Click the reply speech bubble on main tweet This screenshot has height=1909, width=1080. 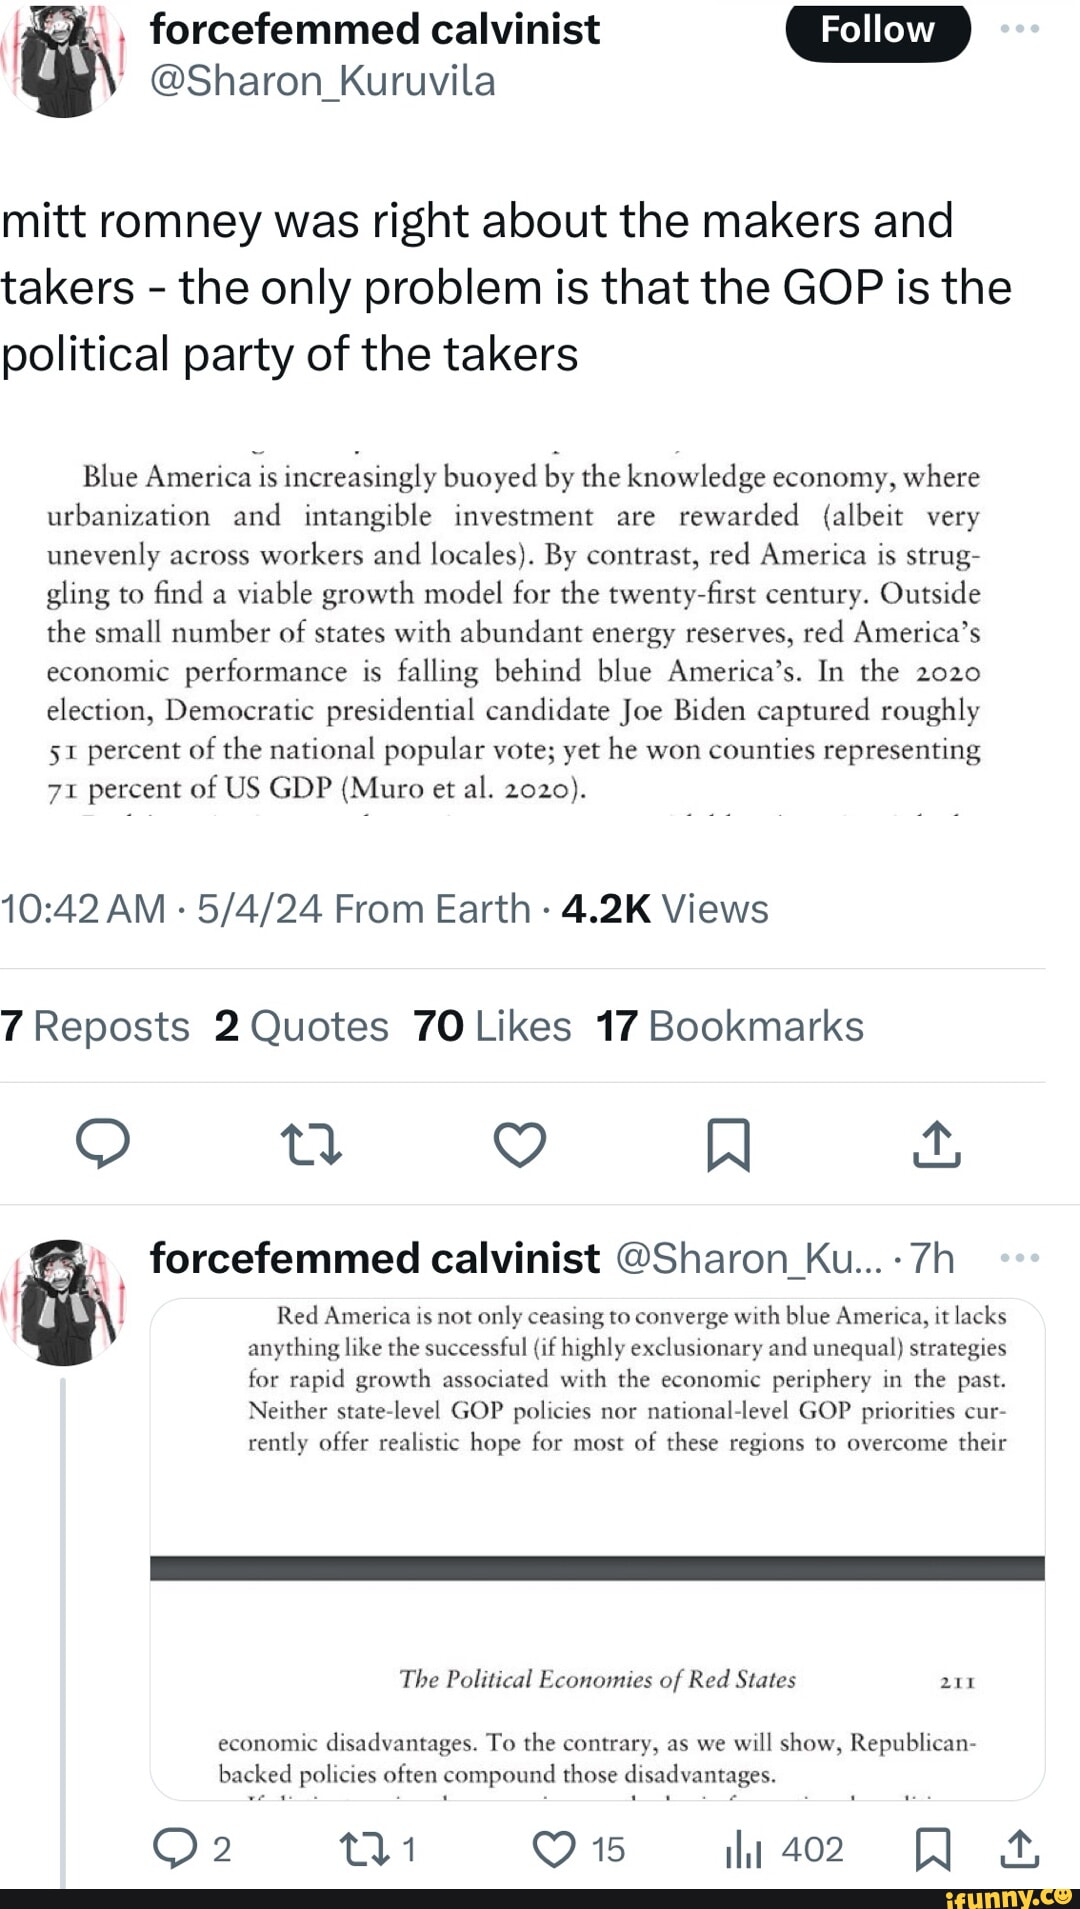coord(103,1144)
